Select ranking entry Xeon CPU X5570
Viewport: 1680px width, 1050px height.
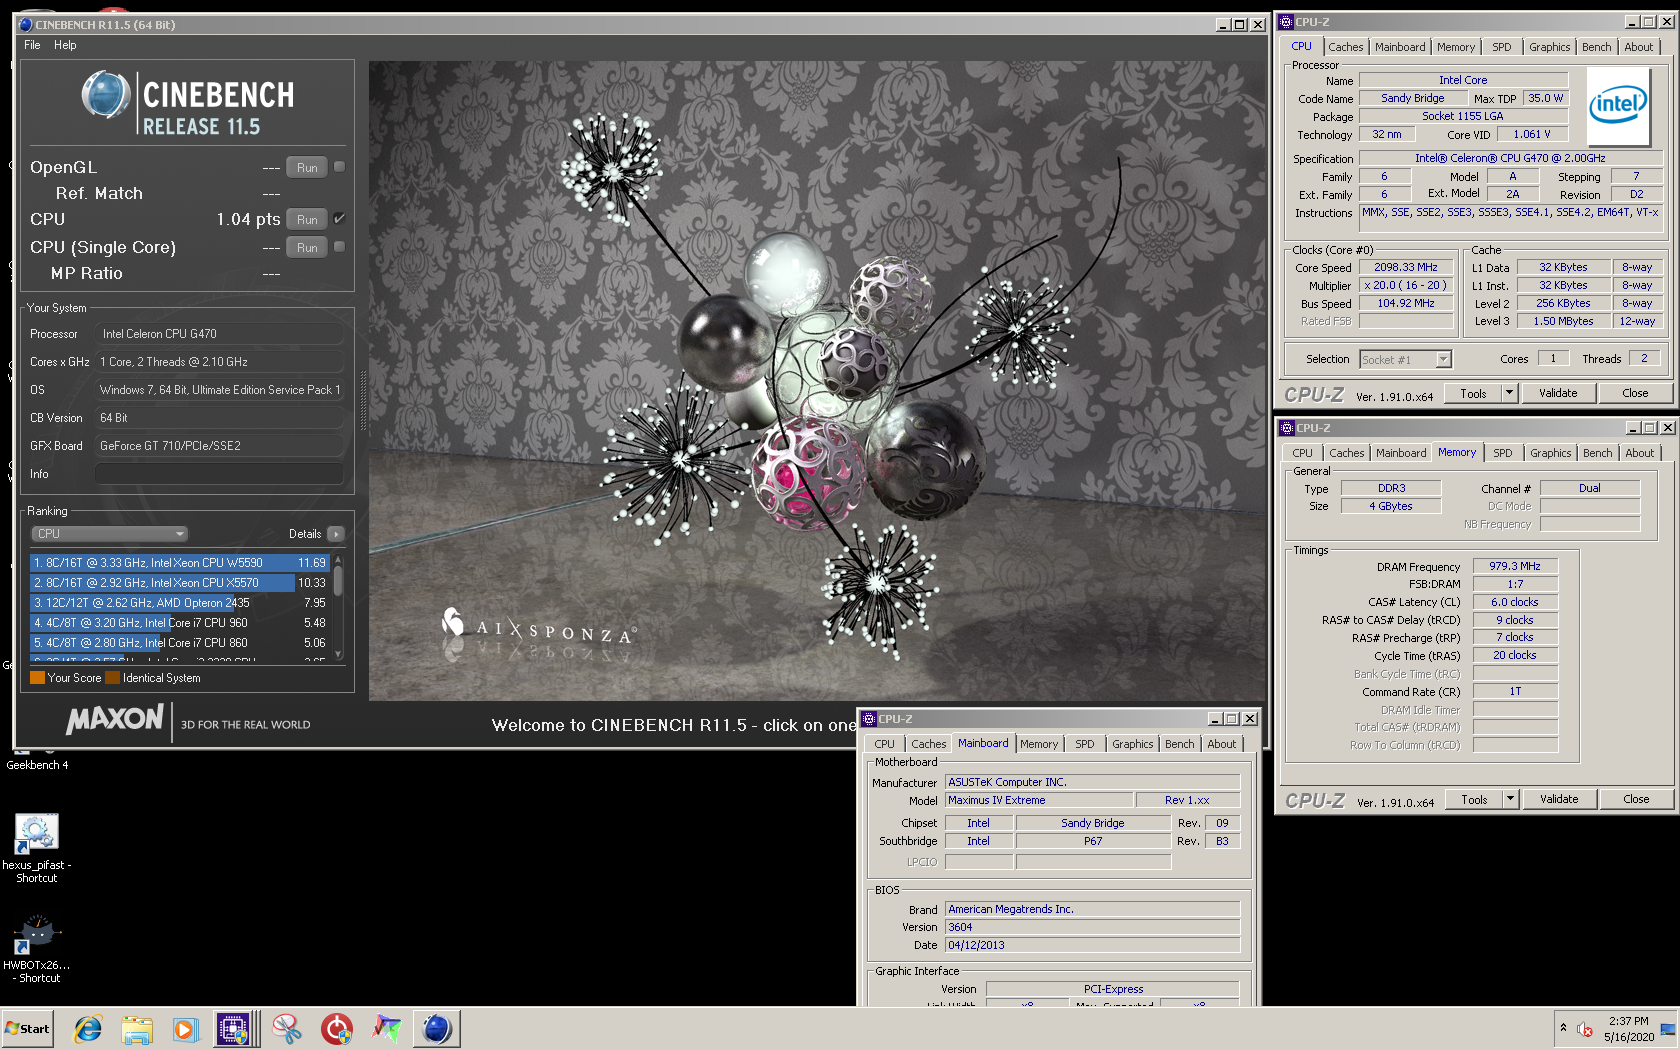click(180, 583)
